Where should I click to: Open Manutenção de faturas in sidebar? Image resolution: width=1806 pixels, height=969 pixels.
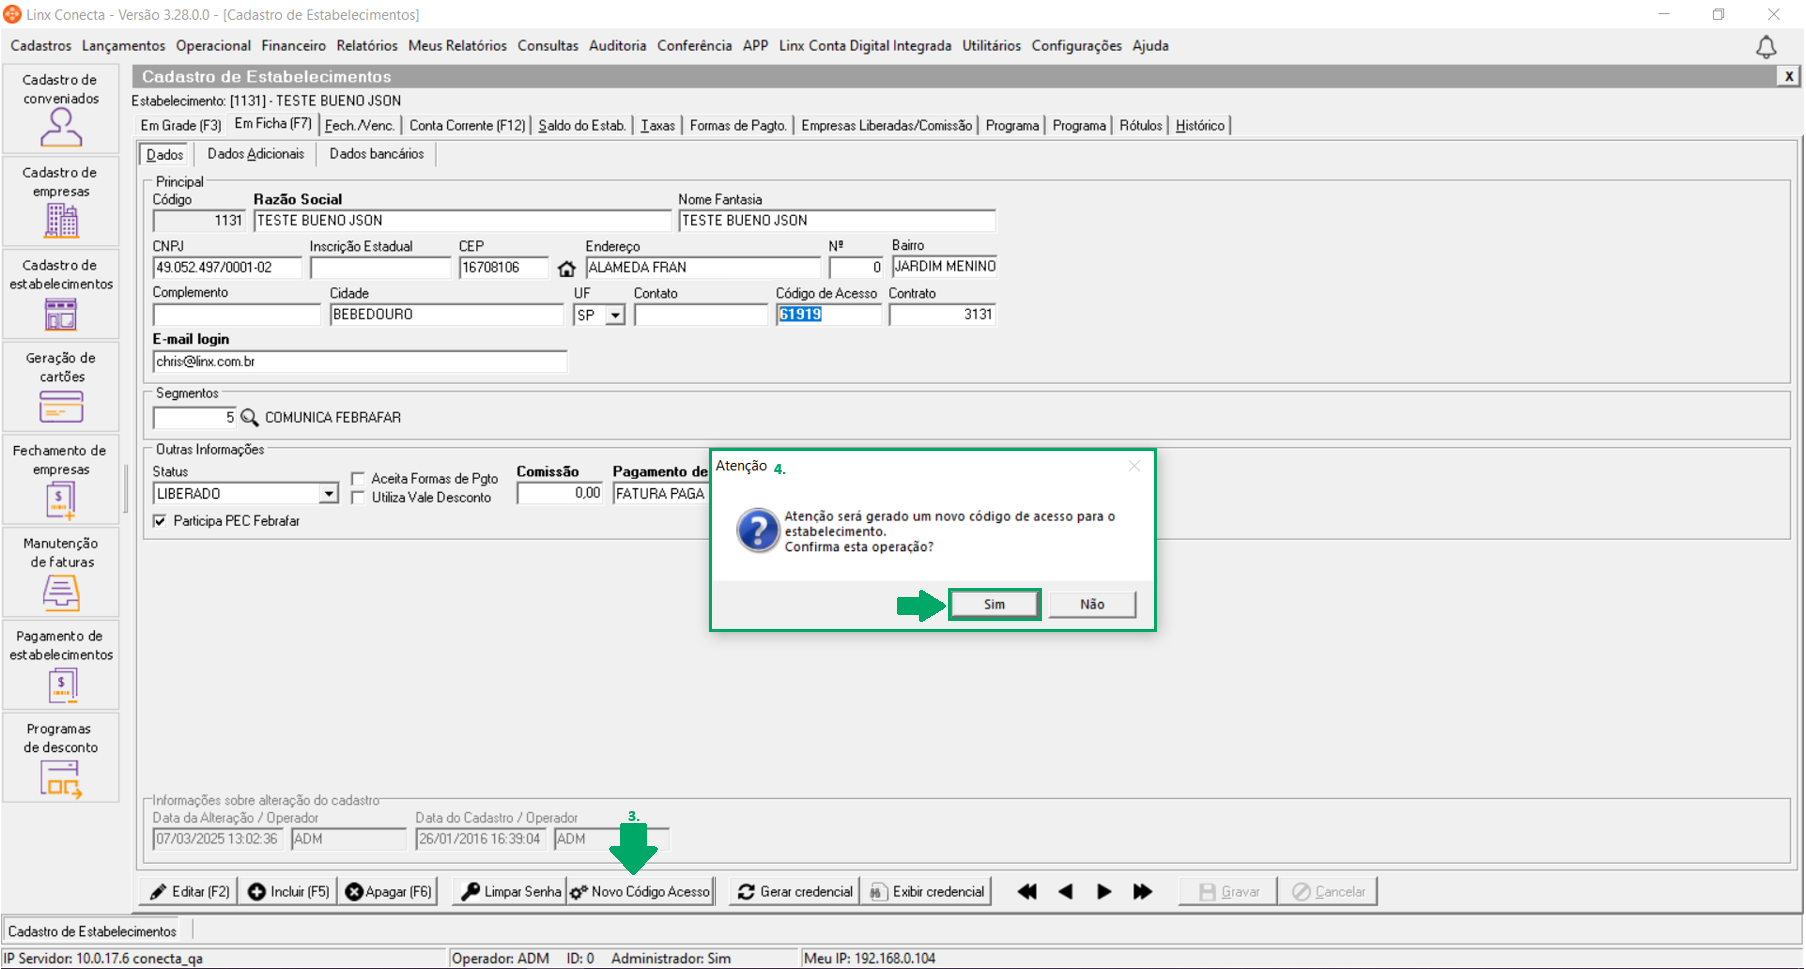click(61, 573)
